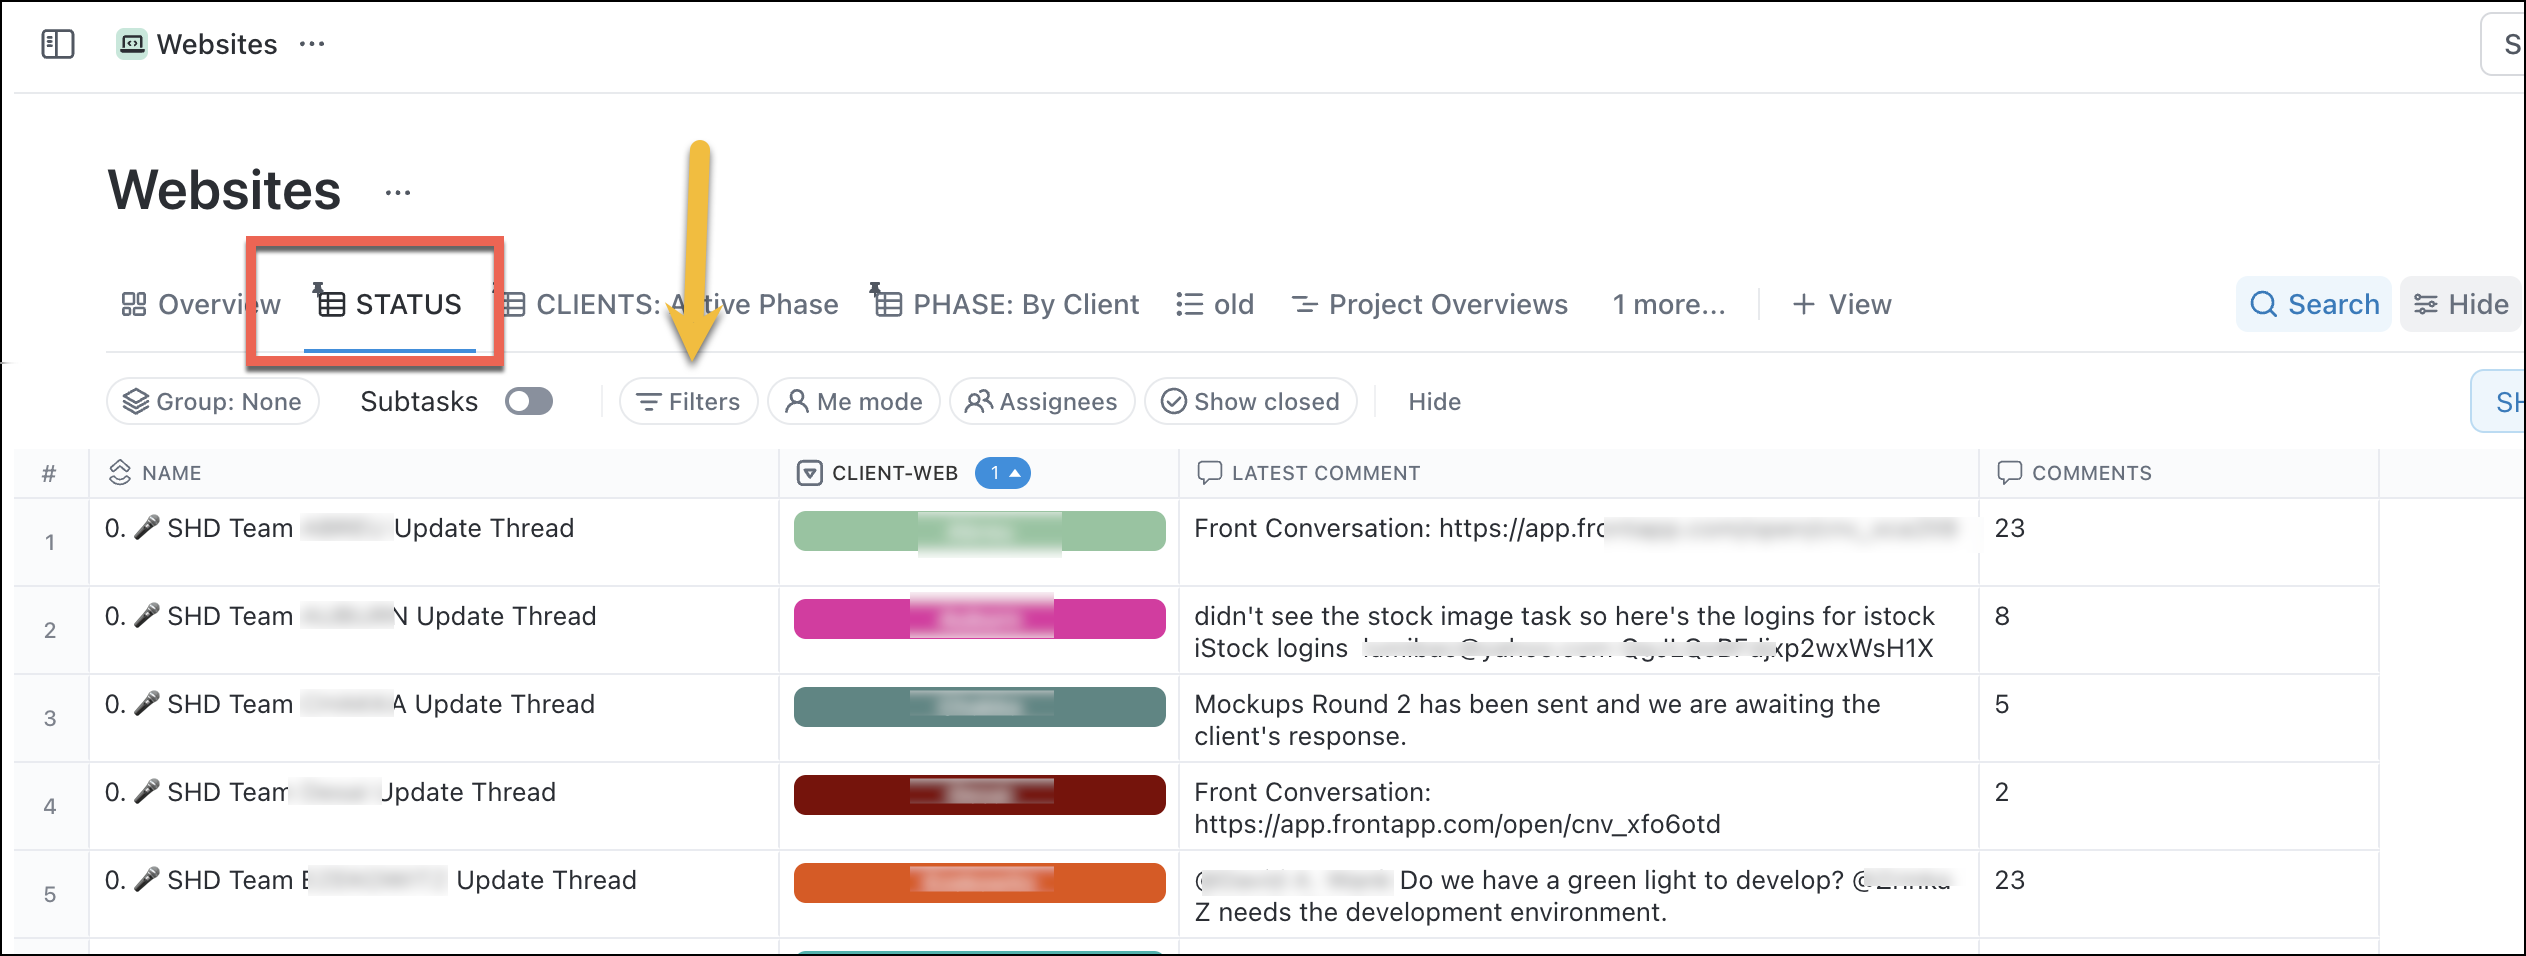This screenshot has height=956, width=2526.
Task: Open the ellipsis menu next to Websites heading
Action: coord(398,192)
